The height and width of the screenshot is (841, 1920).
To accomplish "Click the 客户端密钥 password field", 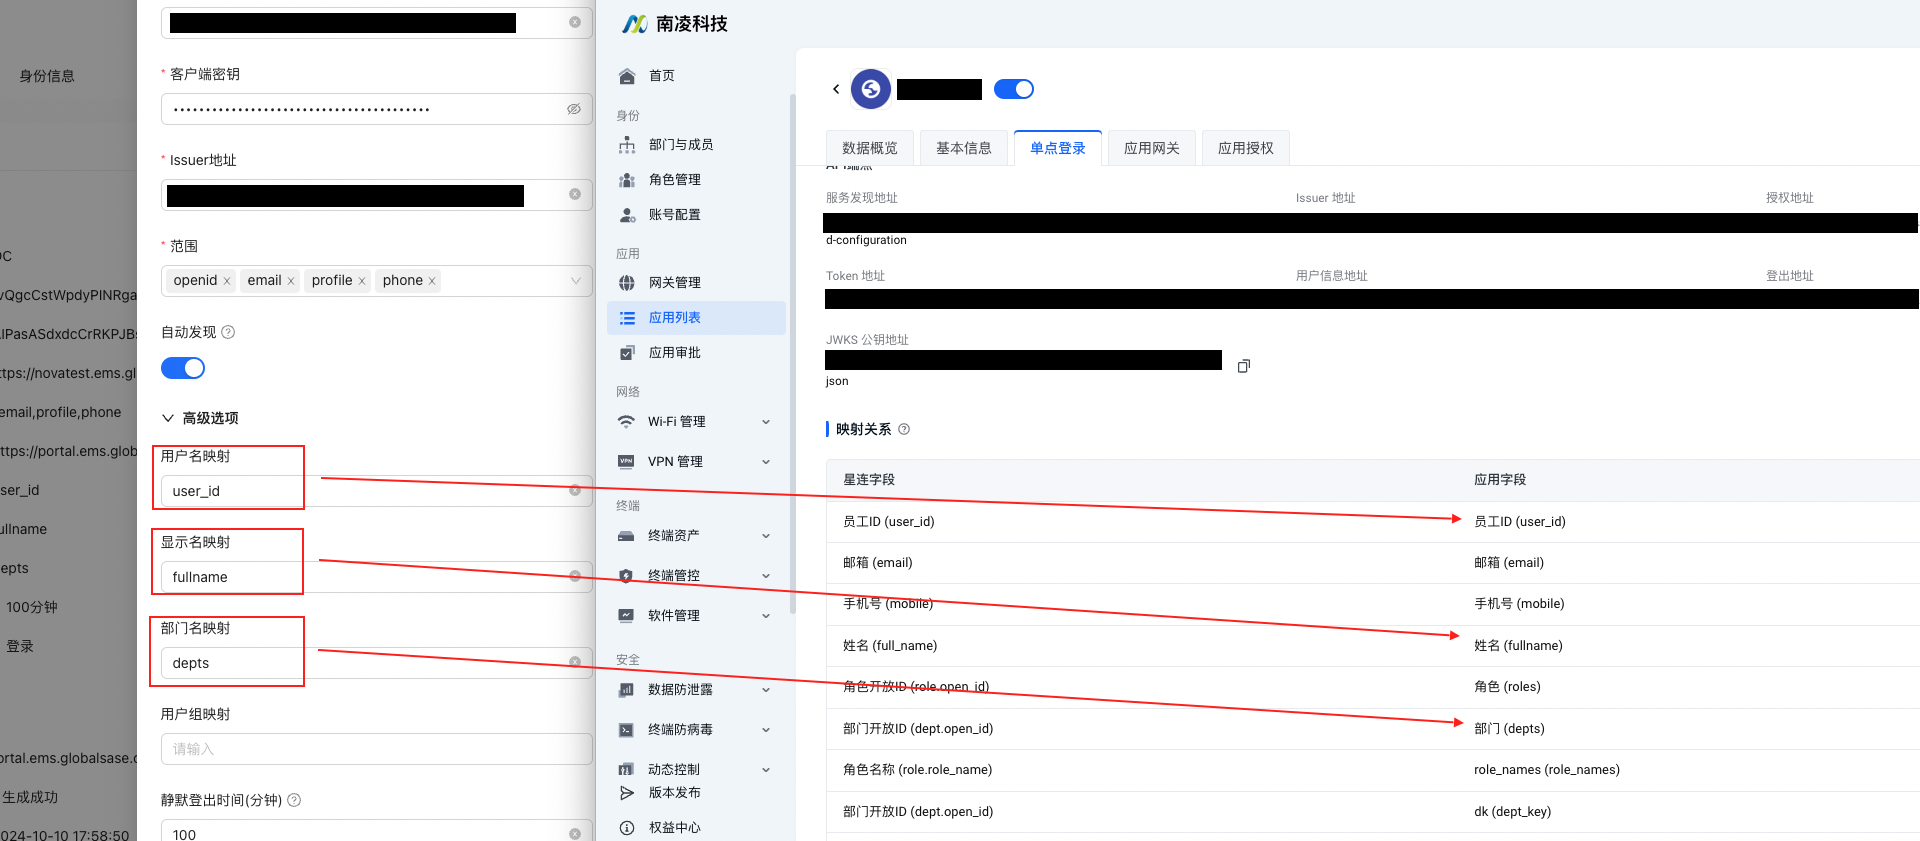I will [377, 109].
